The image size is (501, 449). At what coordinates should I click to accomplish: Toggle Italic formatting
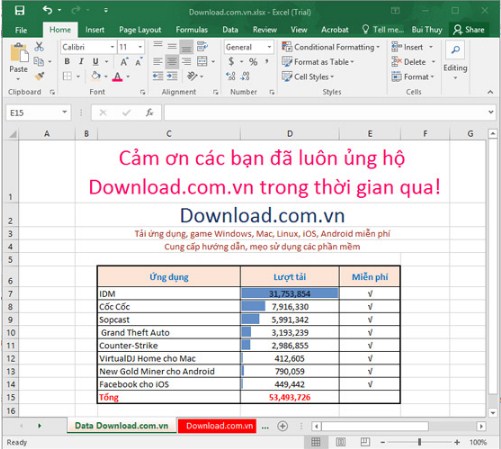tap(81, 61)
